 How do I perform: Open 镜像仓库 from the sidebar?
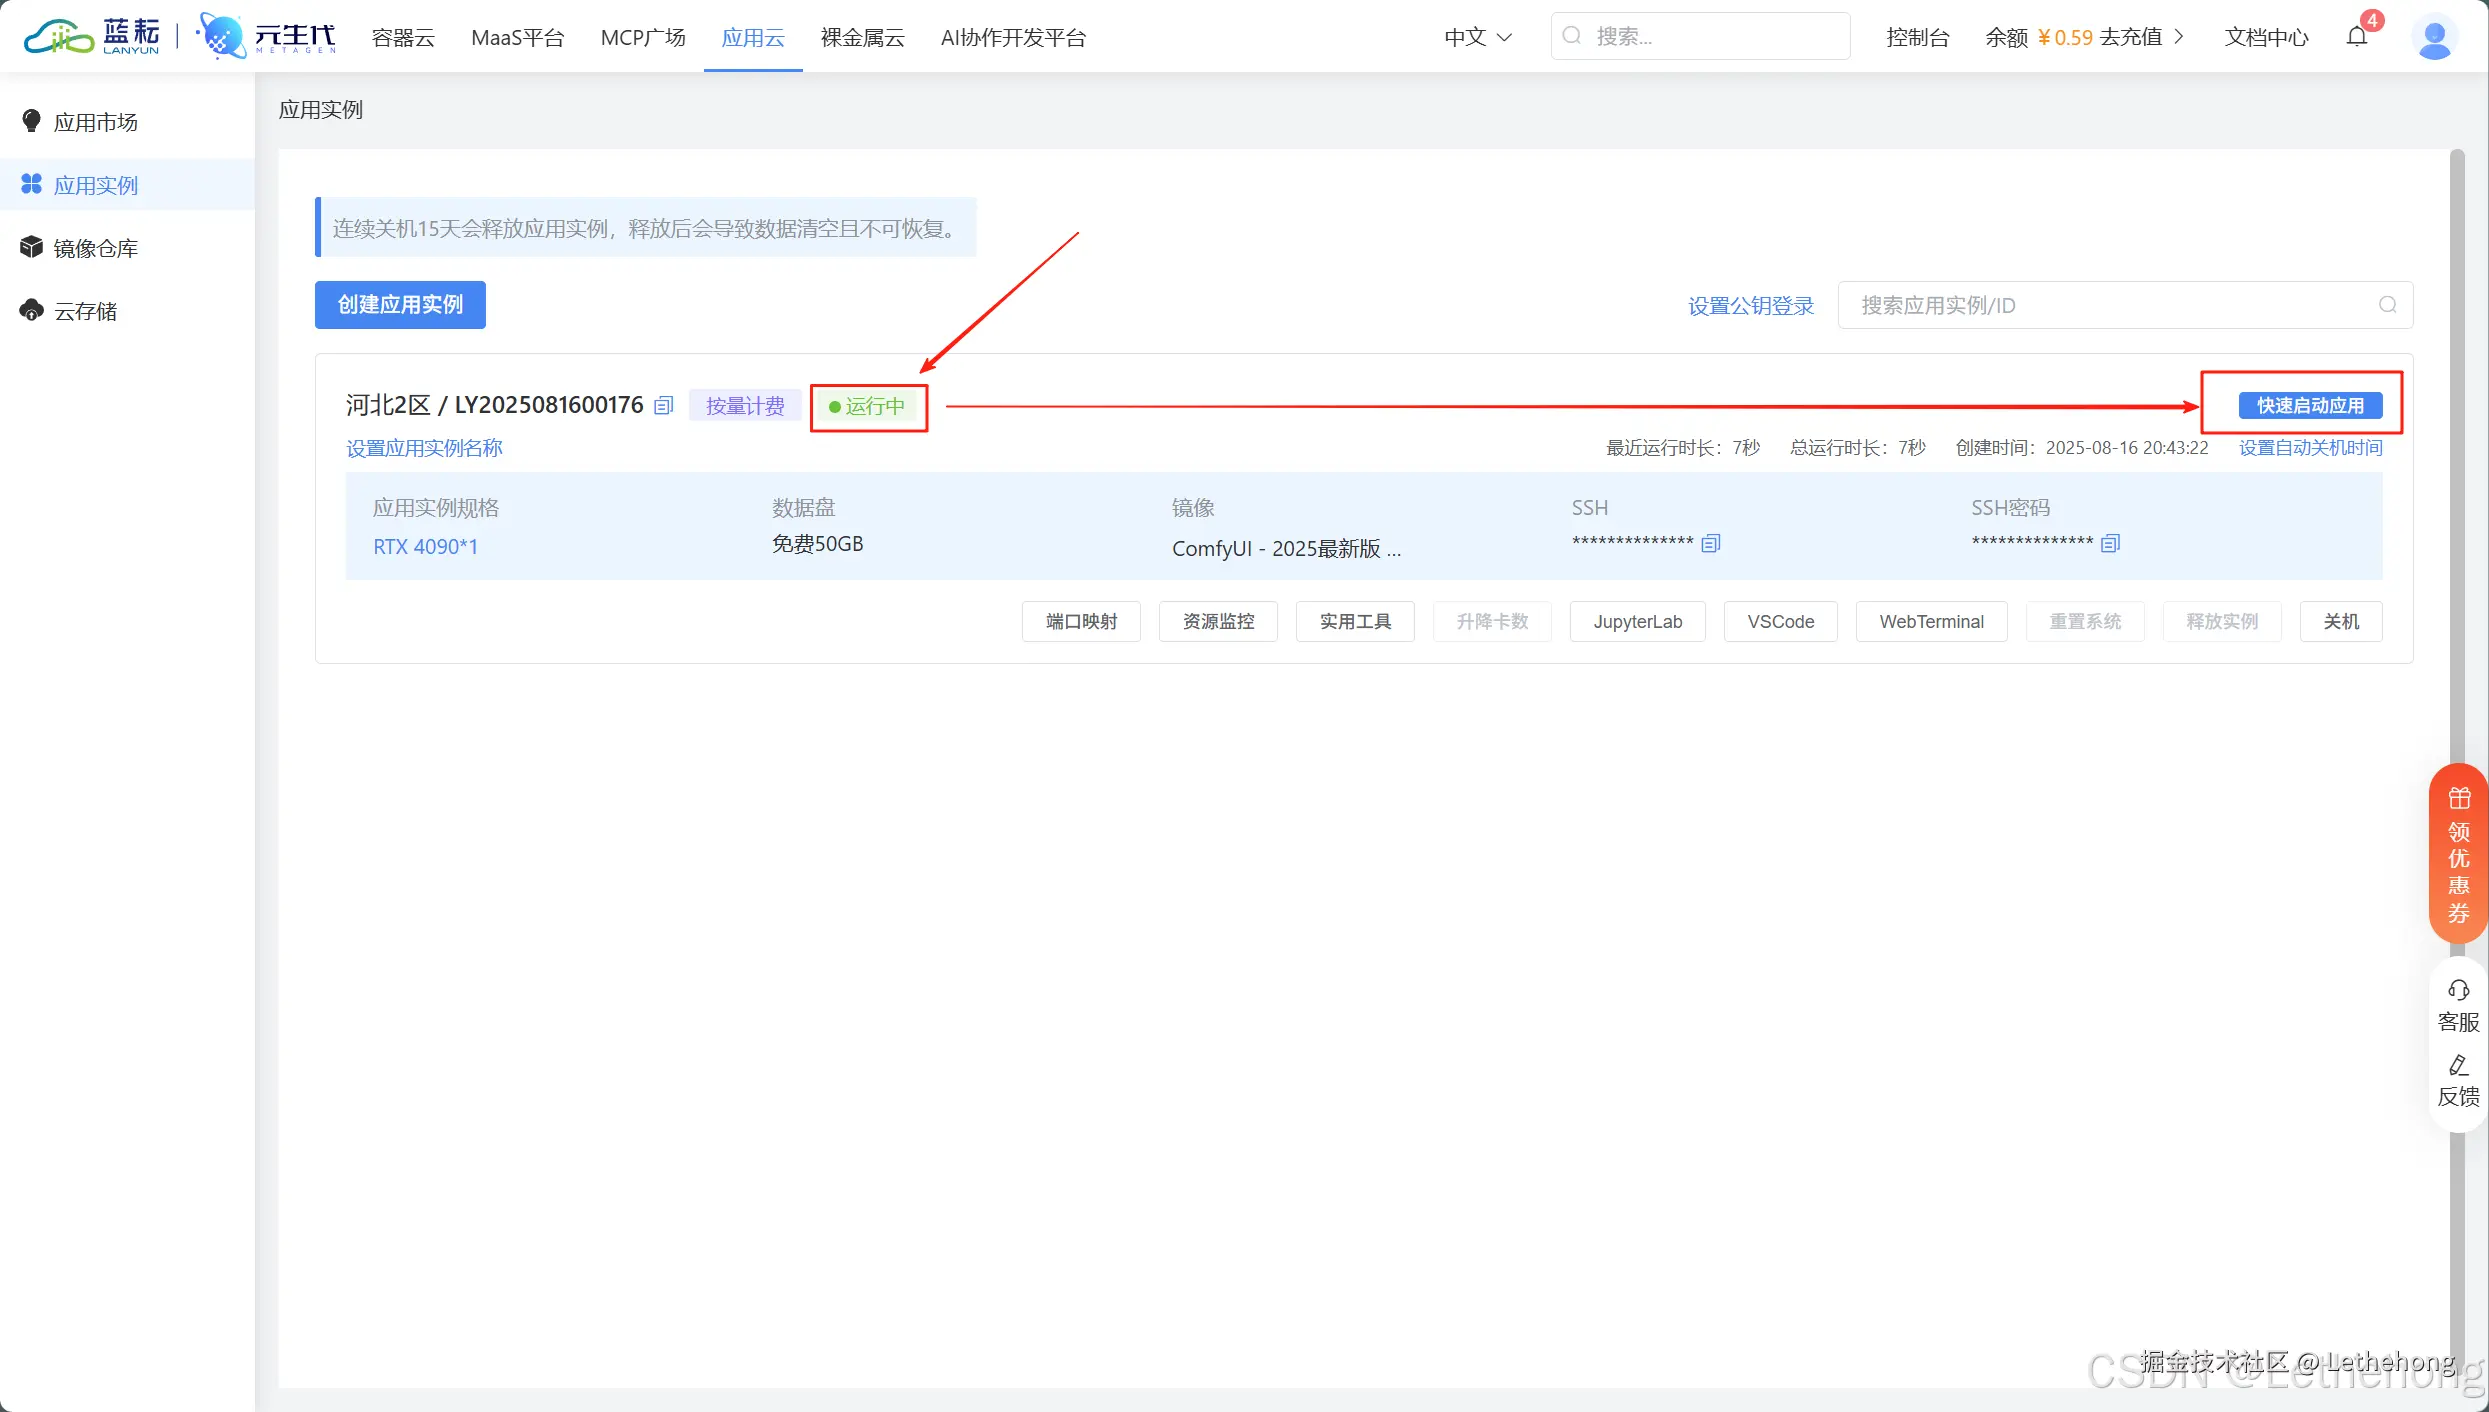pos(95,247)
